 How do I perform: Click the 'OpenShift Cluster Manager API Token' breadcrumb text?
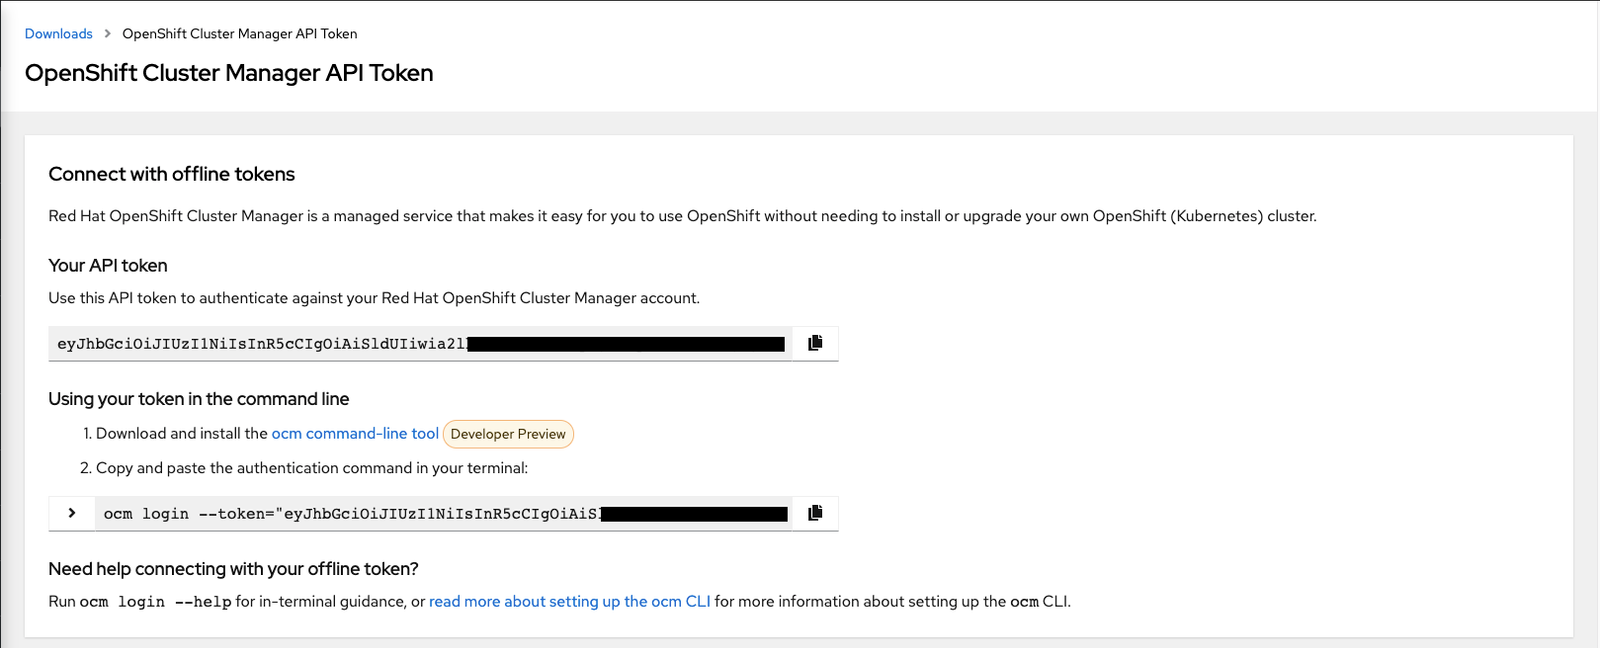coord(240,34)
